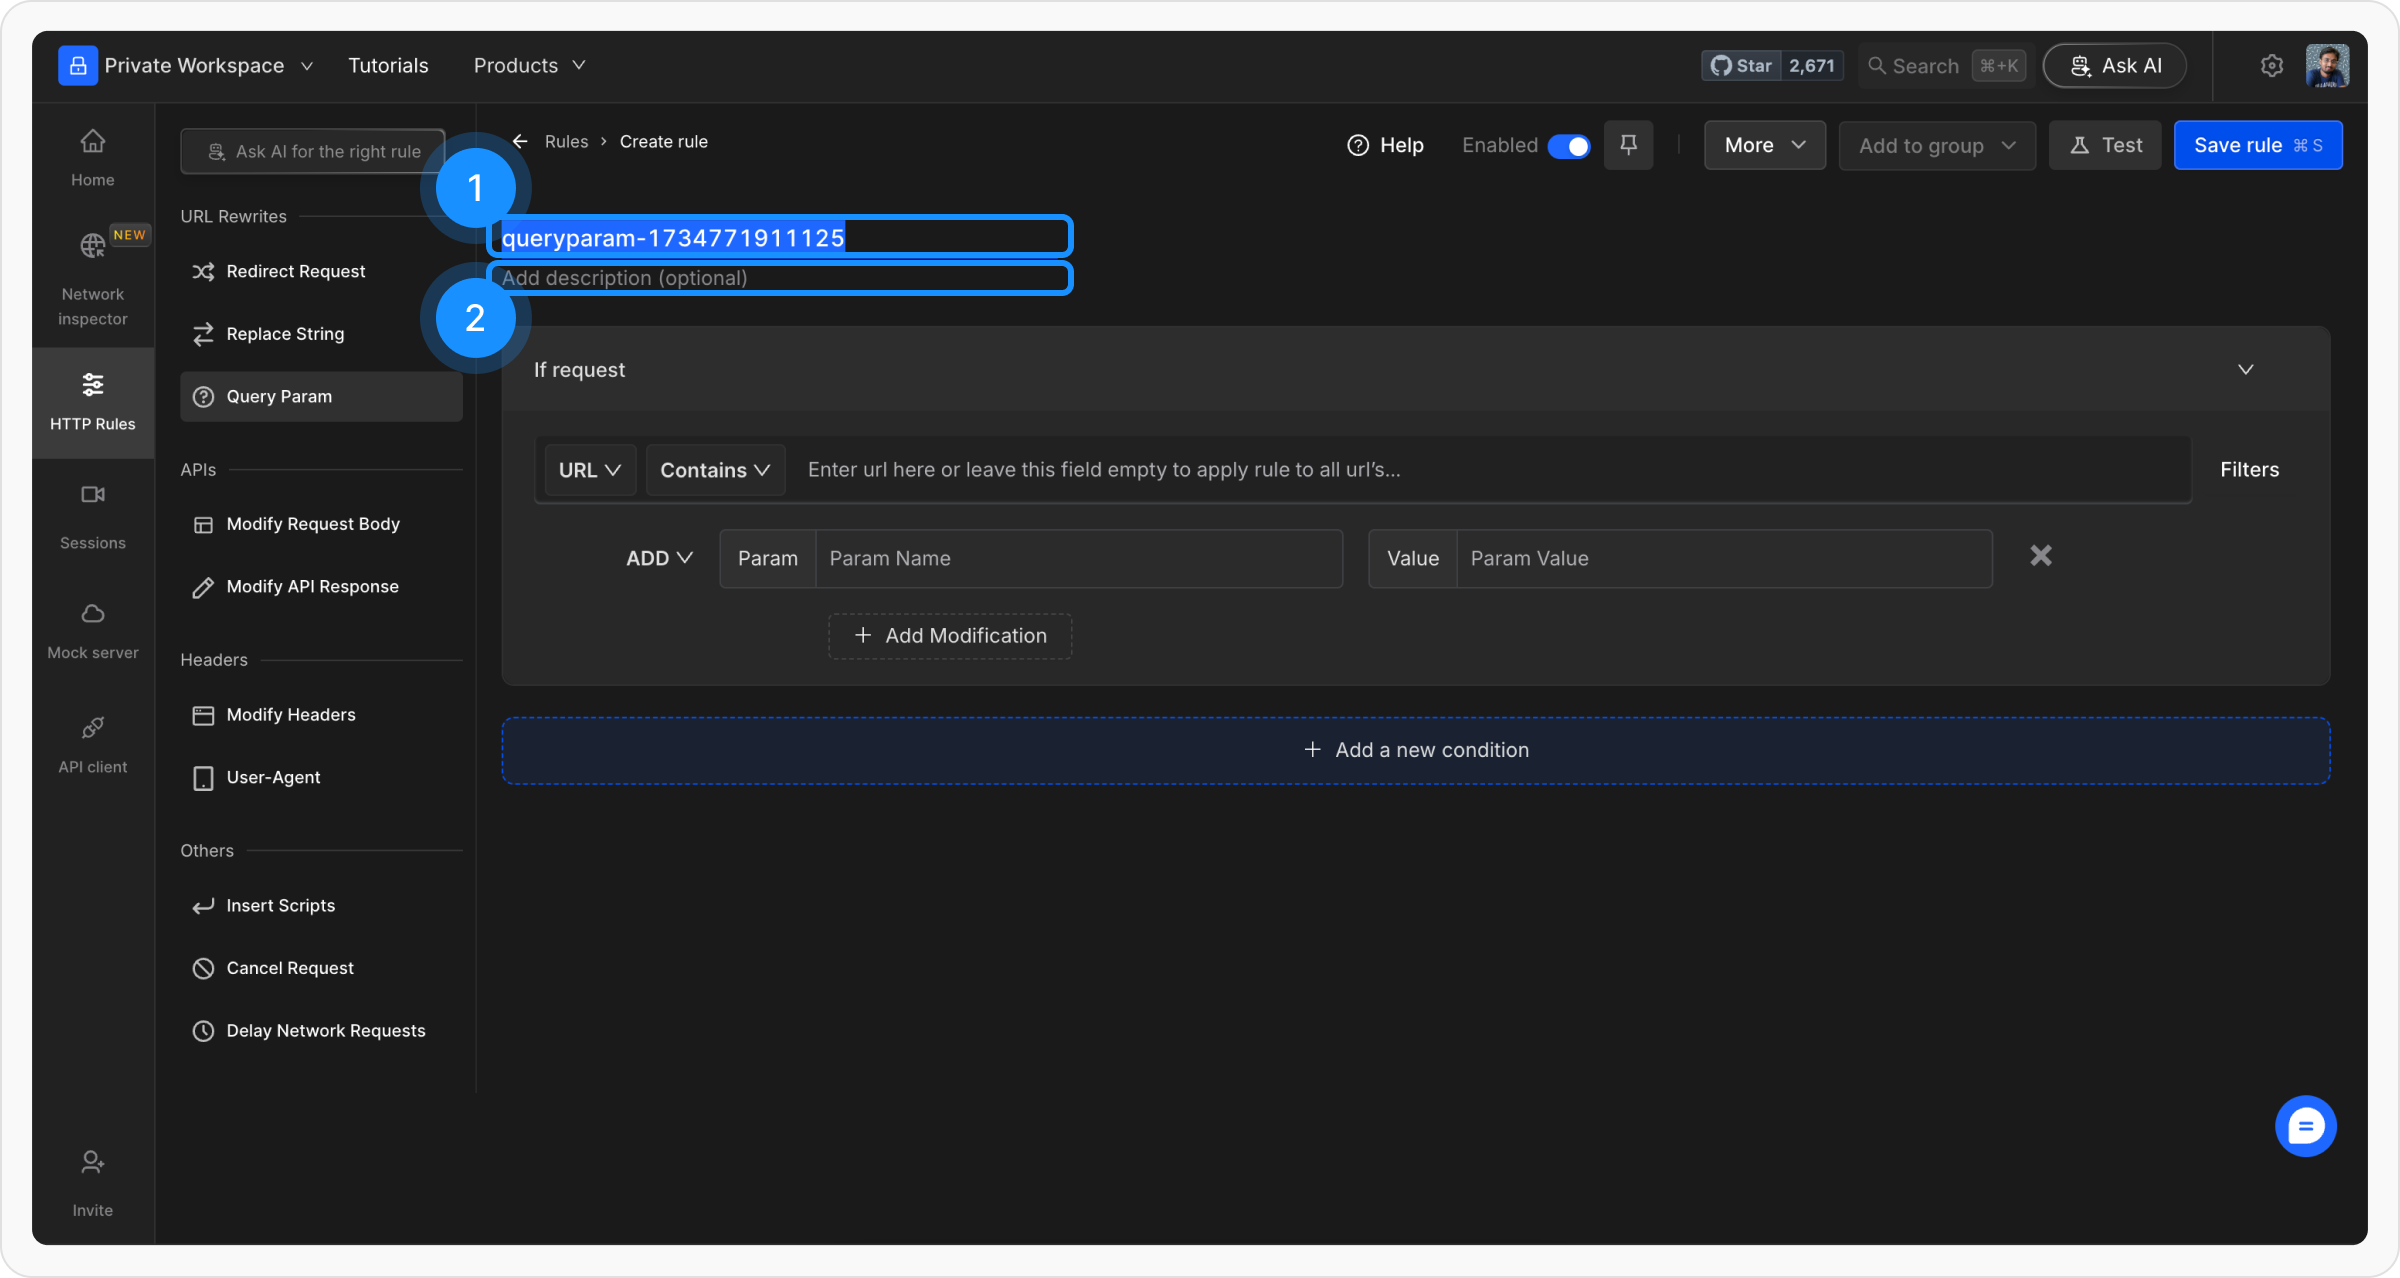Open the chat support bubble
The width and height of the screenshot is (2400, 1278).
tap(2305, 1126)
